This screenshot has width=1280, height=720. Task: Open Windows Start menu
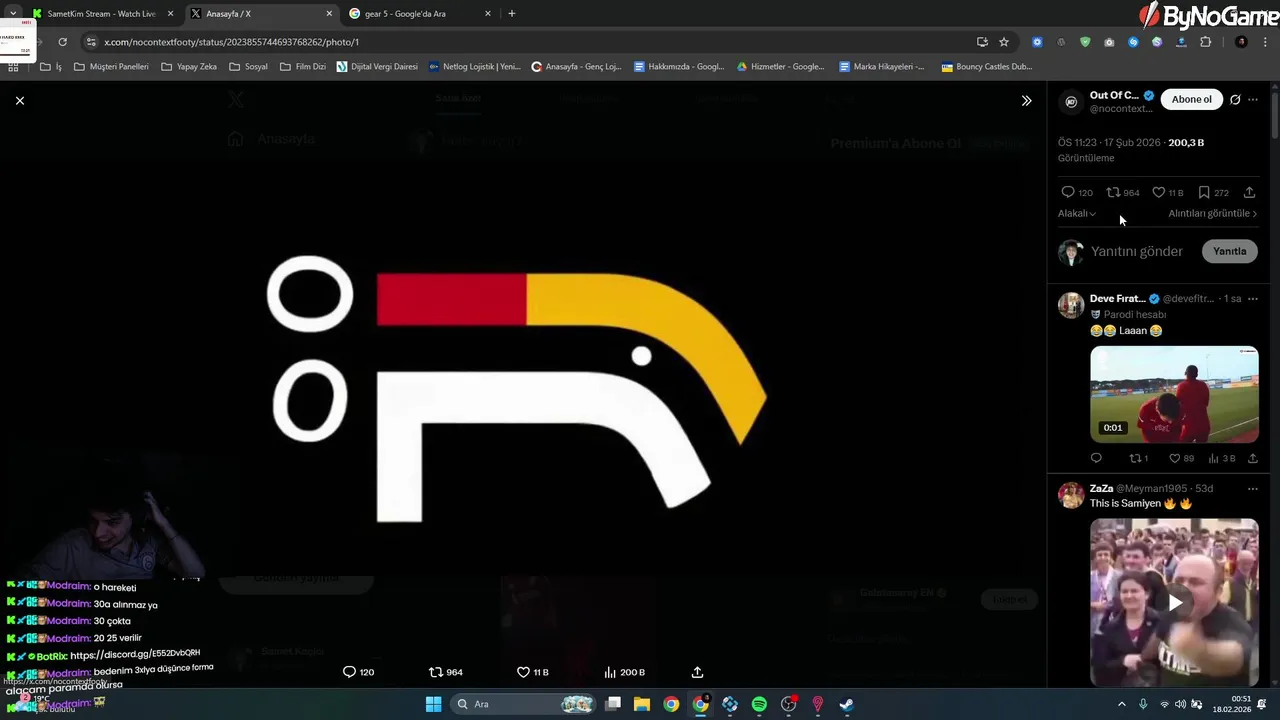click(433, 704)
